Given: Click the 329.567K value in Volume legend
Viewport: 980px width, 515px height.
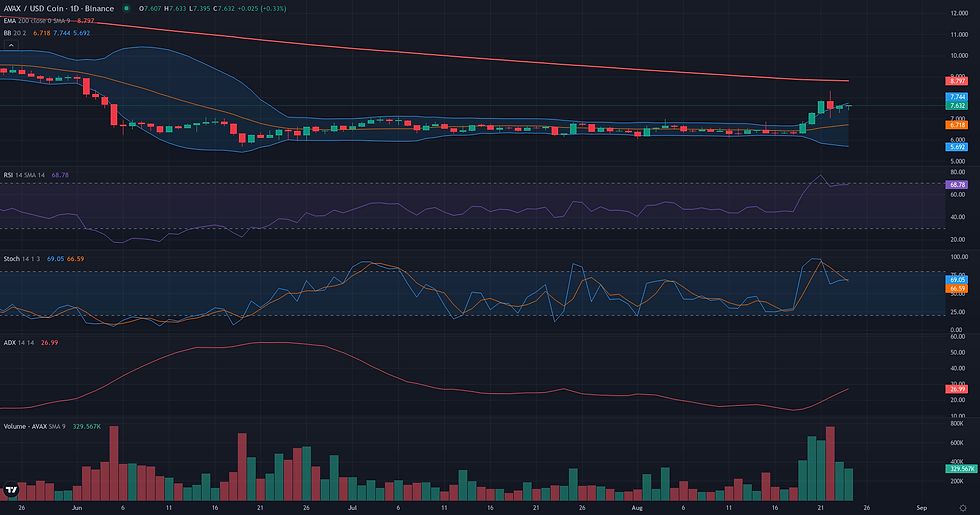Looking at the screenshot, I should 87,426.
